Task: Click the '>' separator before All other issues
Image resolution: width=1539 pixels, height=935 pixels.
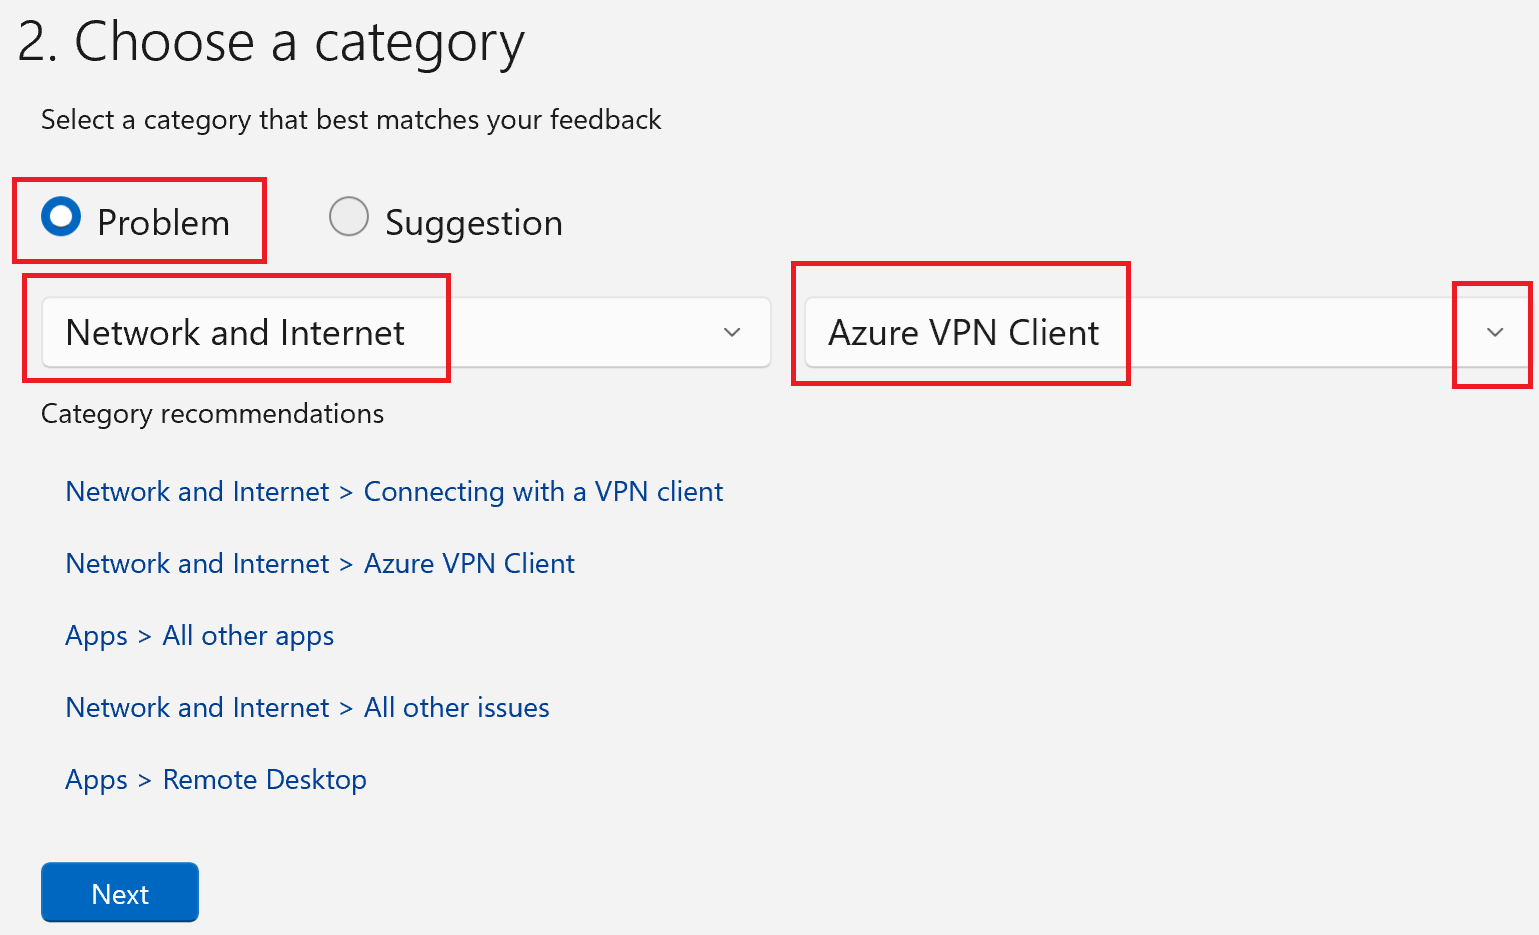Action: click(x=346, y=709)
